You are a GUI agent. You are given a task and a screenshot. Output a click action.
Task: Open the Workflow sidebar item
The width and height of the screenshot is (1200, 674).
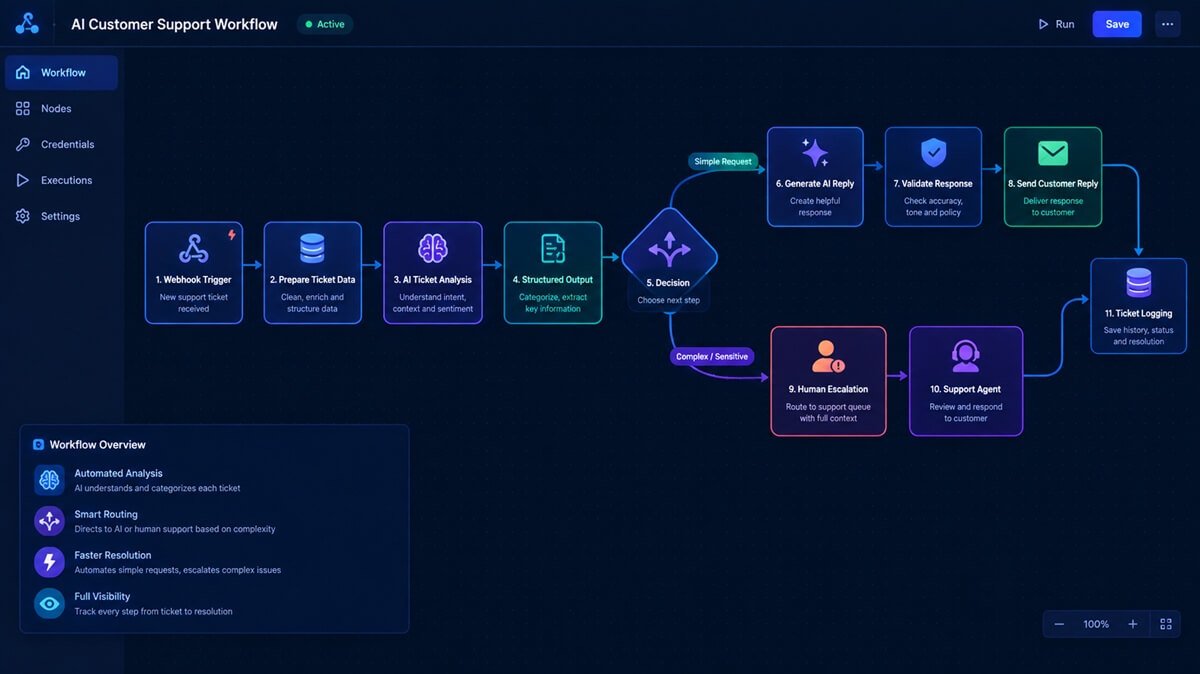tap(61, 73)
